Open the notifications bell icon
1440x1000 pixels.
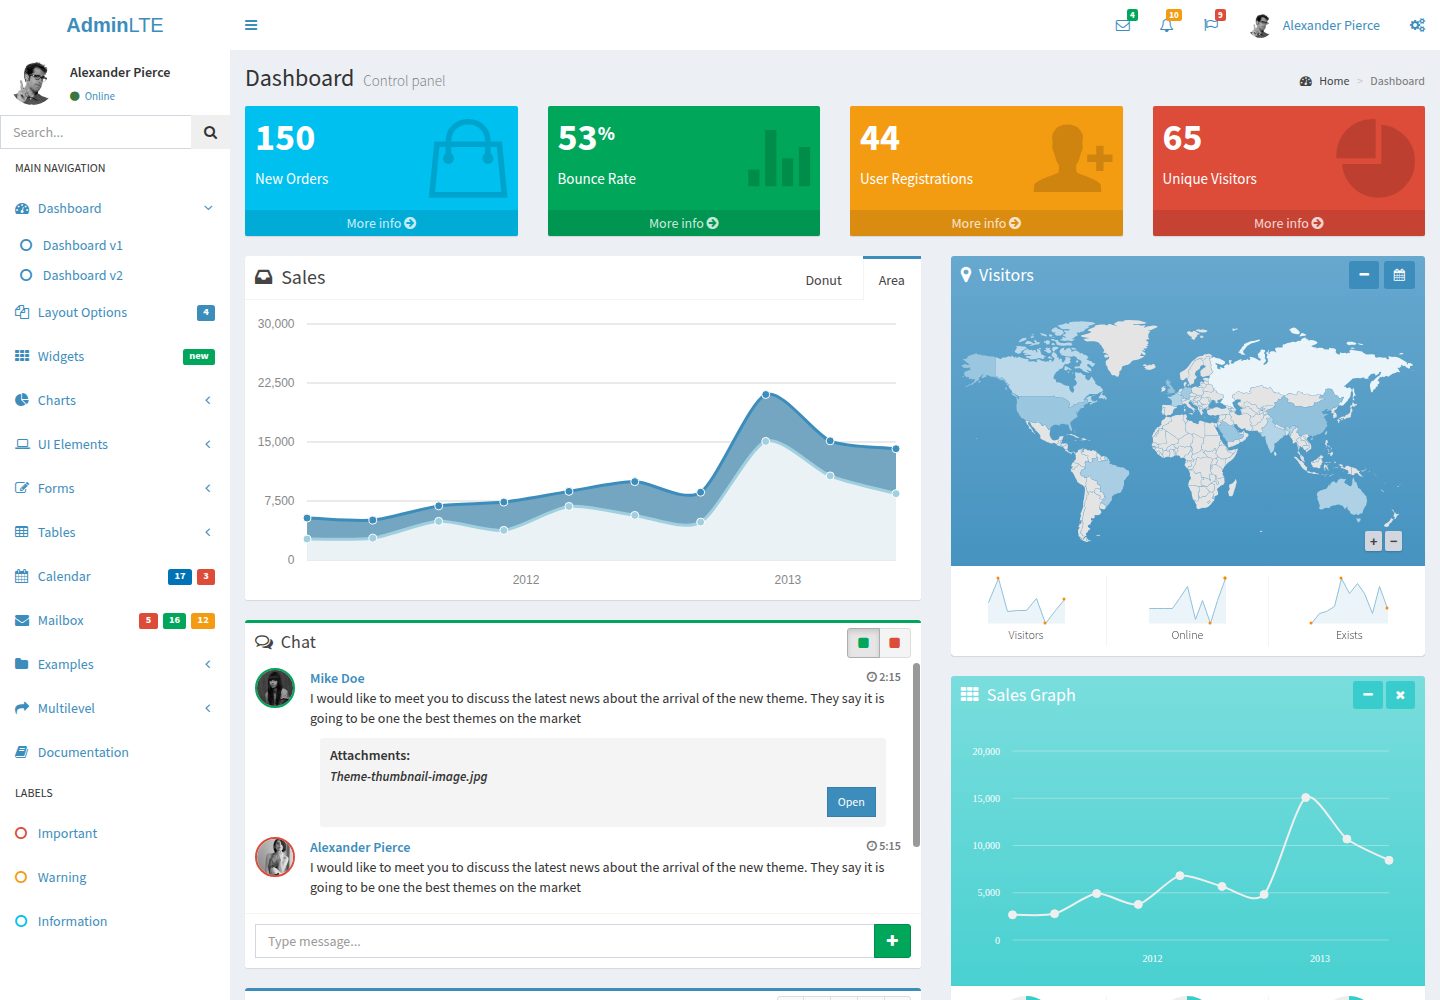coord(1167,25)
